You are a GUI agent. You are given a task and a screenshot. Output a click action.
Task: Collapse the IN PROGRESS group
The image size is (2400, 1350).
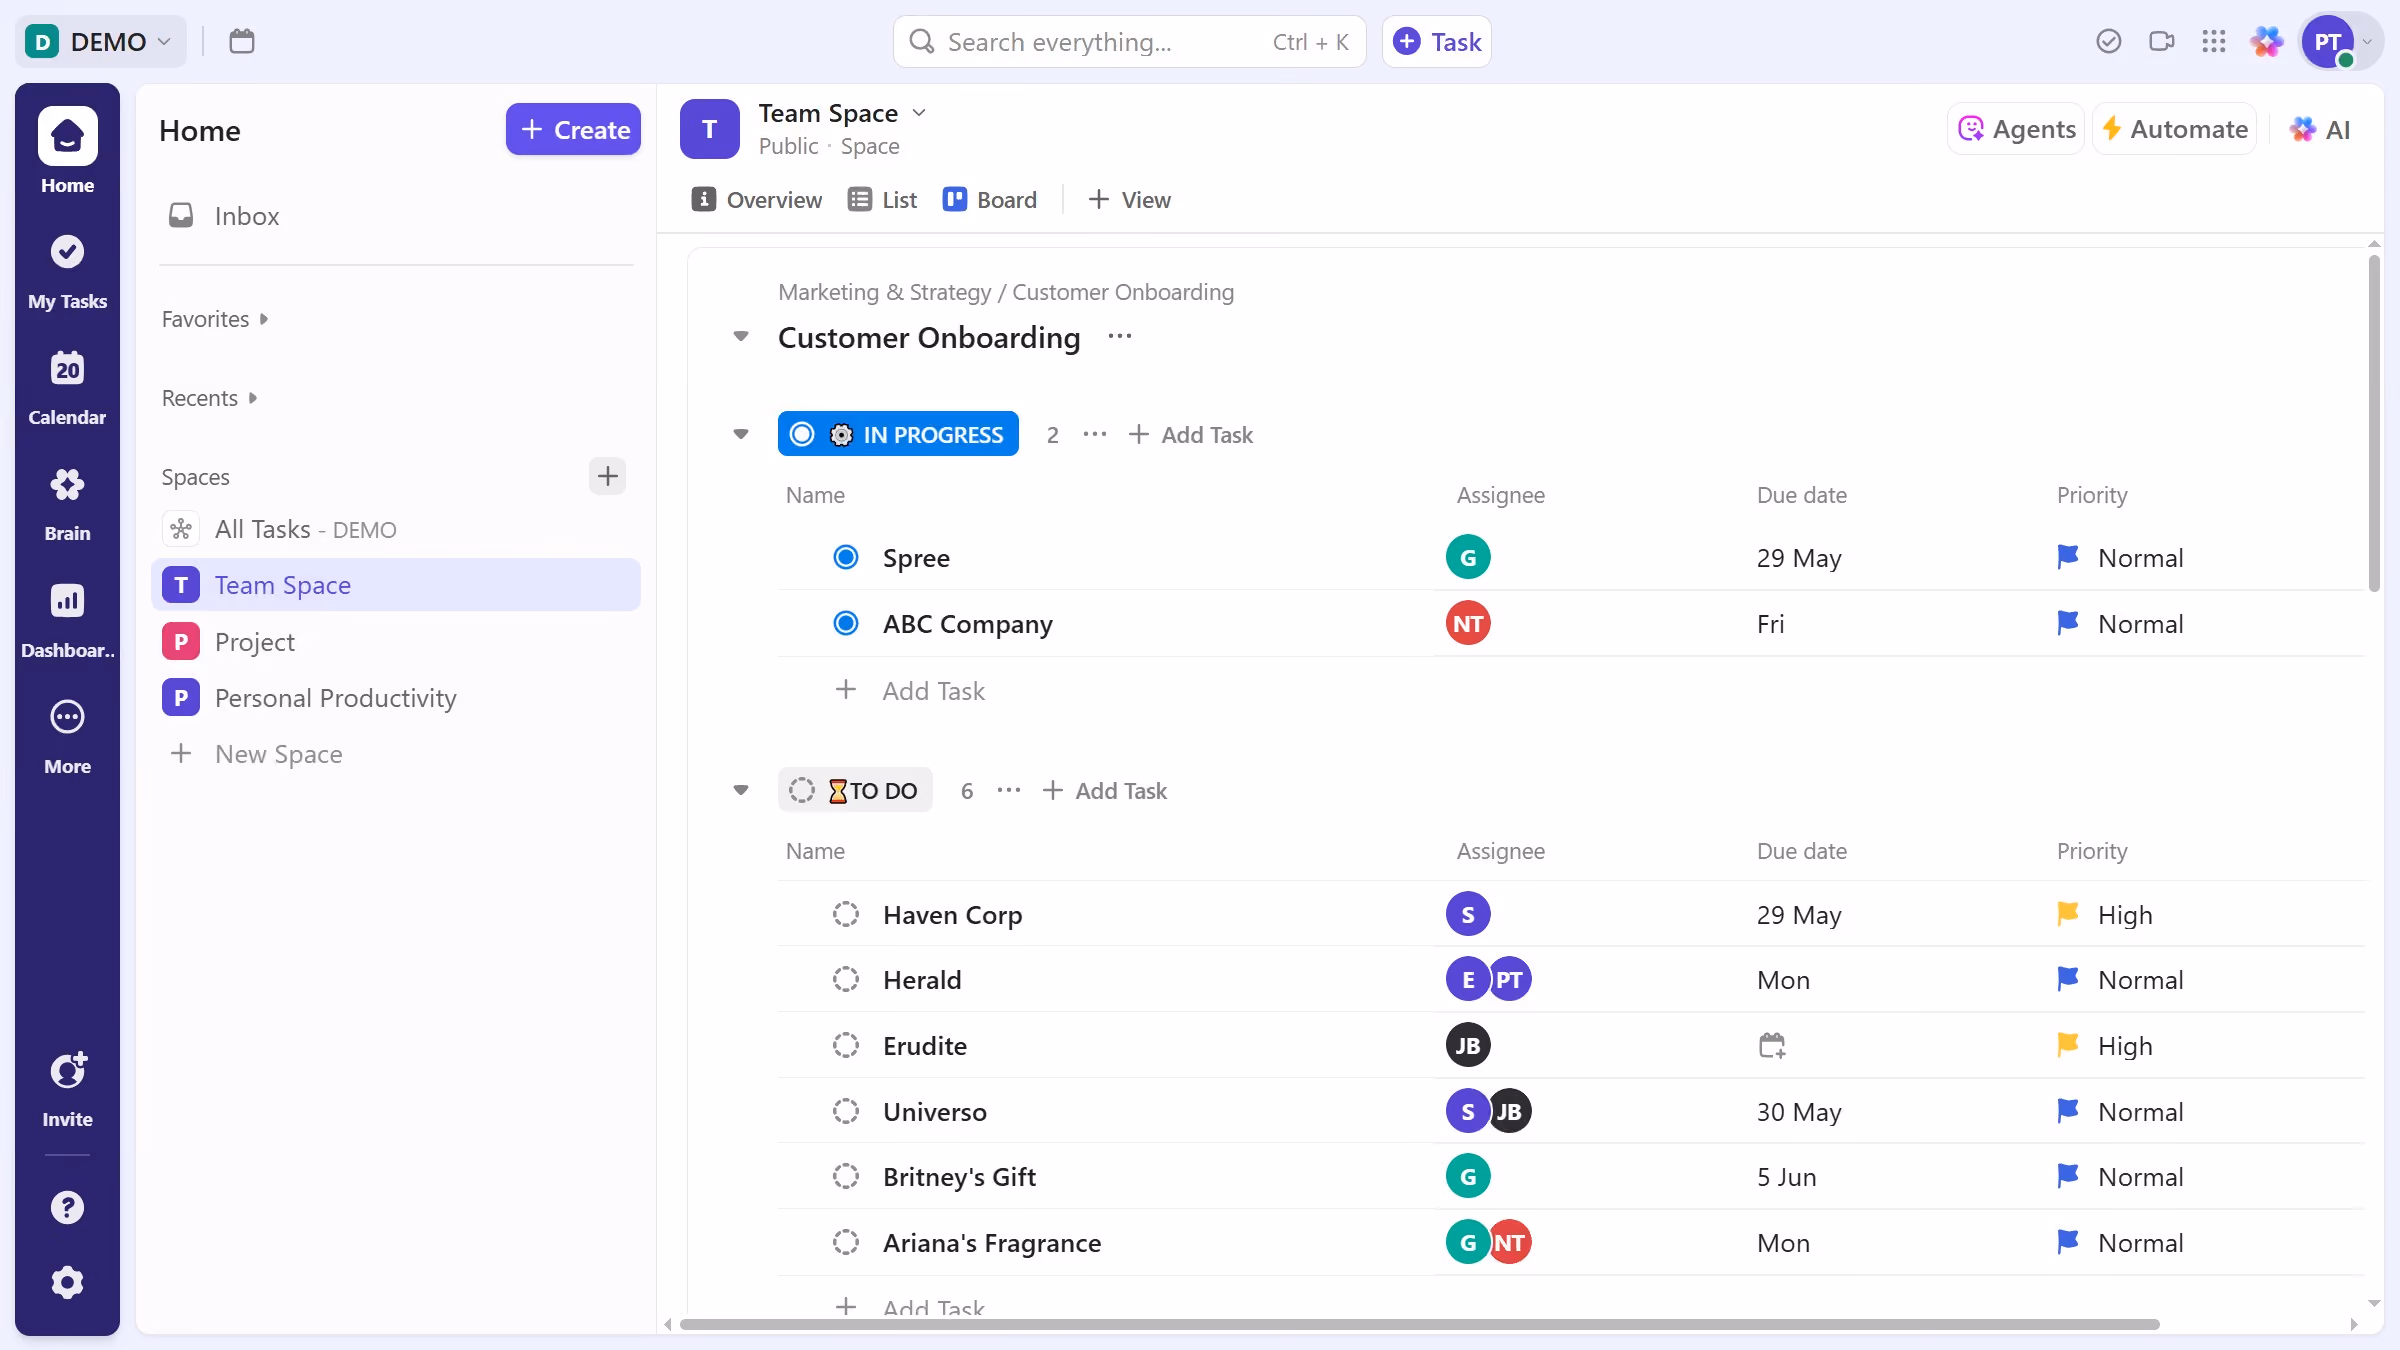pyautogui.click(x=741, y=434)
